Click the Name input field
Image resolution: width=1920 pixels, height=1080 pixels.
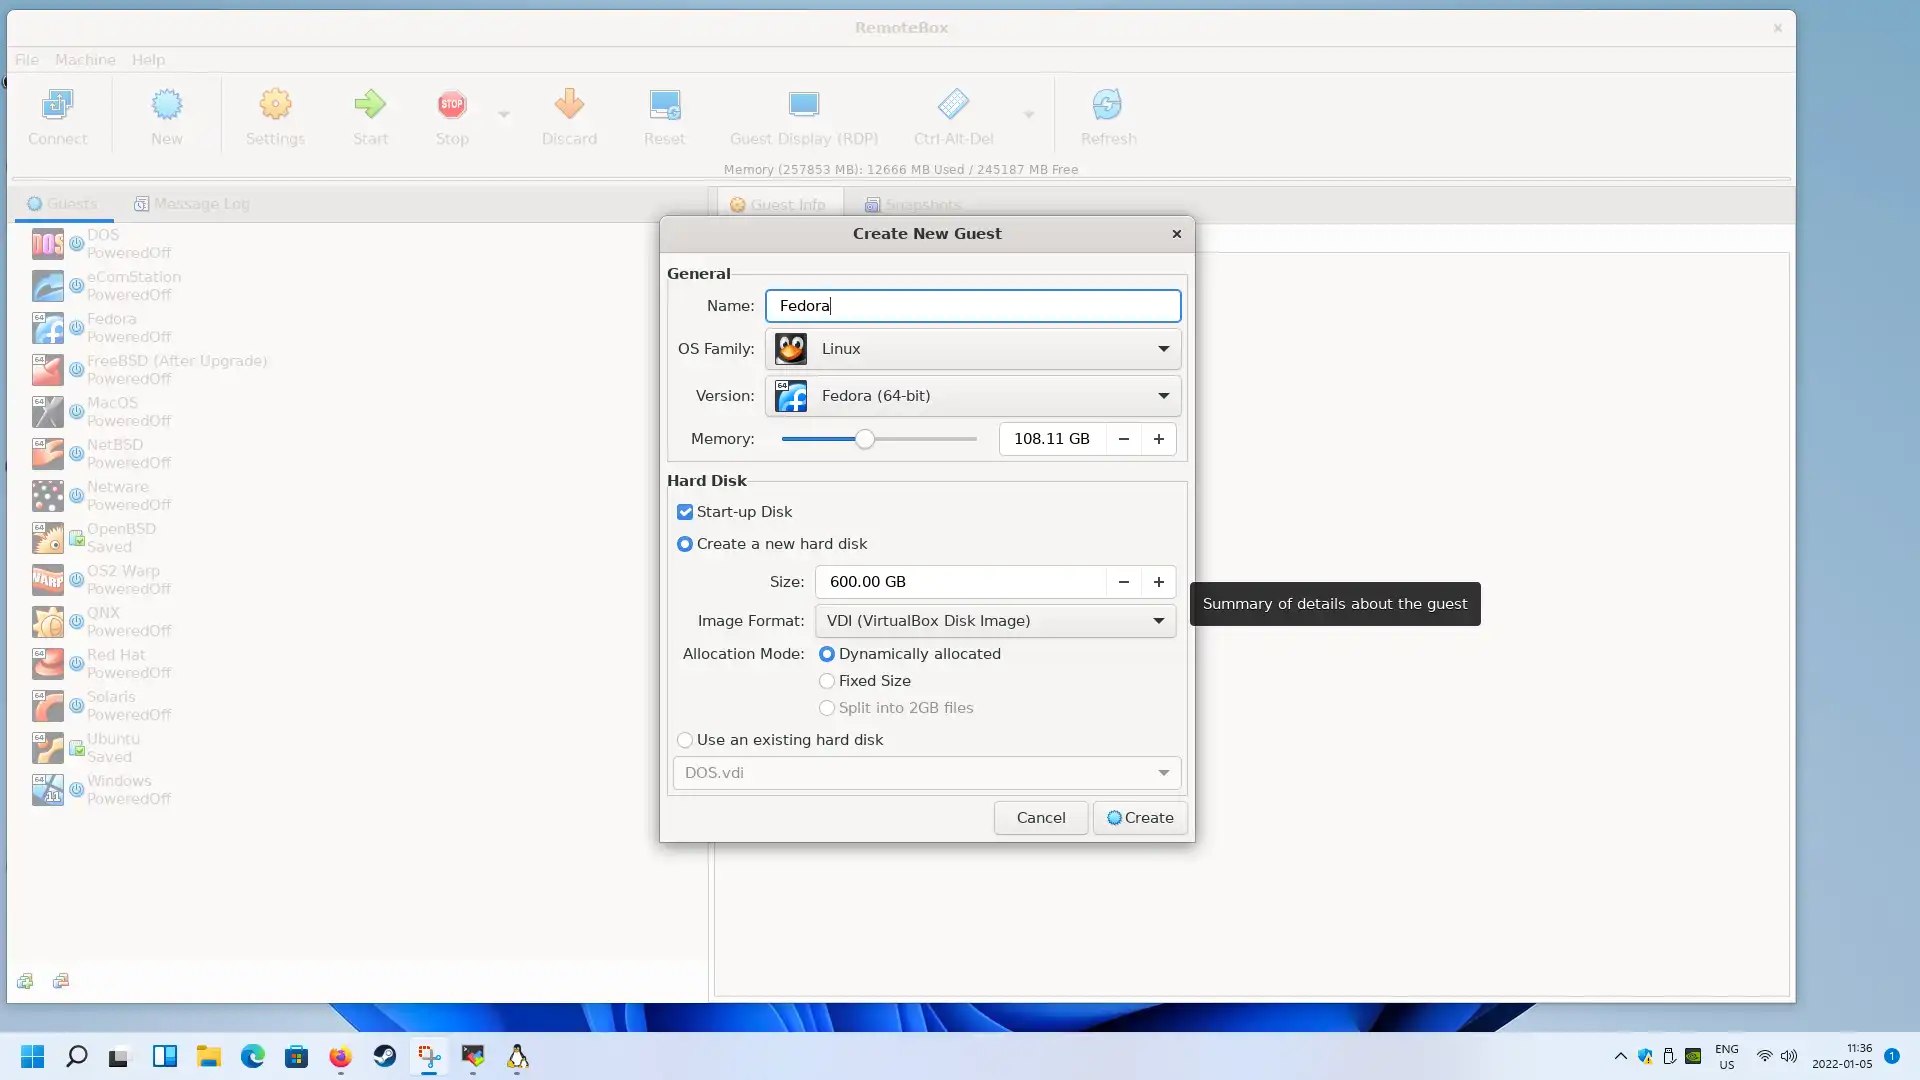point(972,306)
